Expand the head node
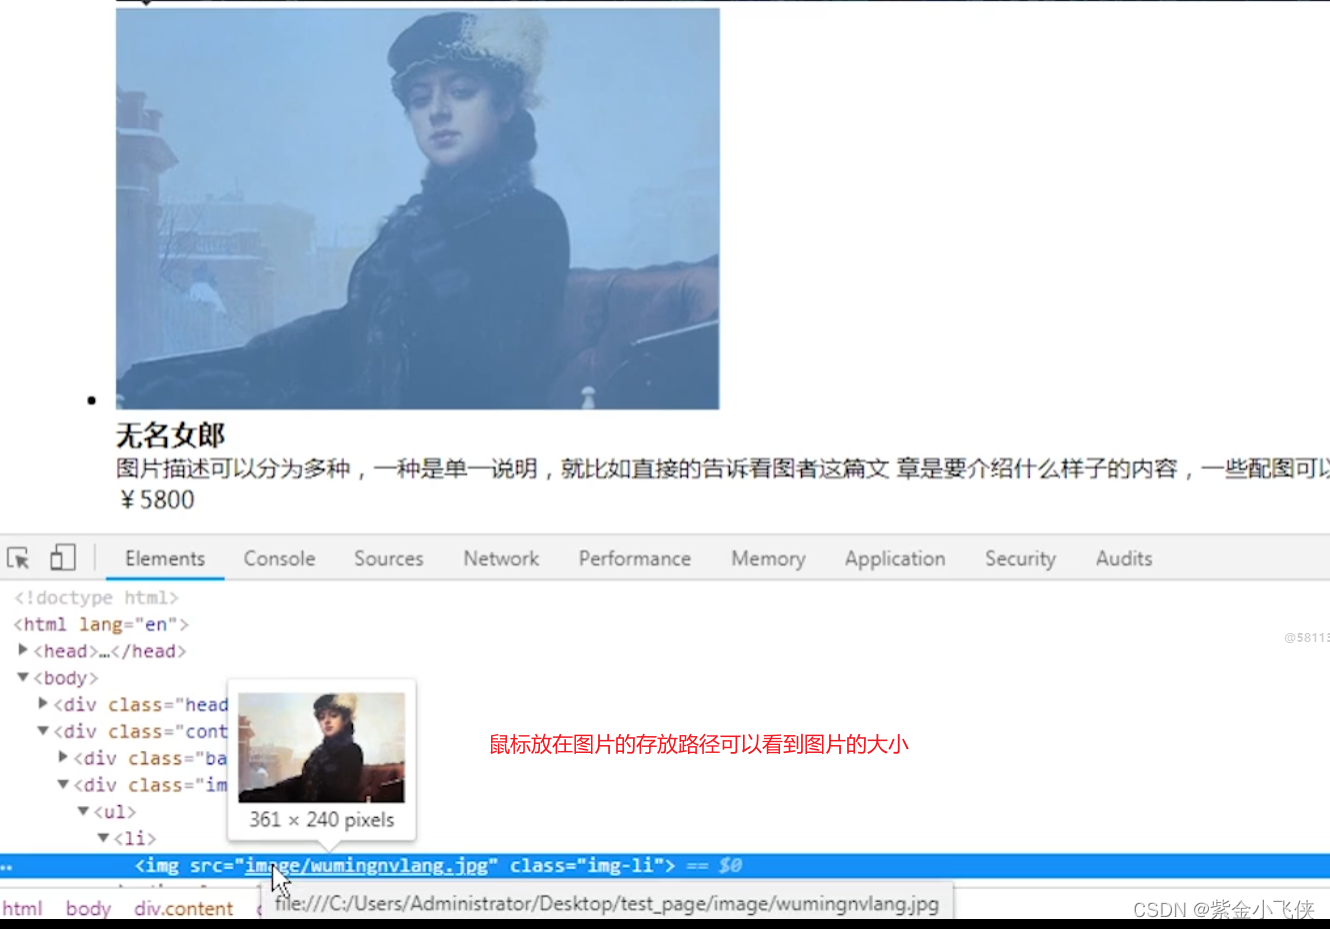This screenshot has height=929, width=1330. (23, 650)
